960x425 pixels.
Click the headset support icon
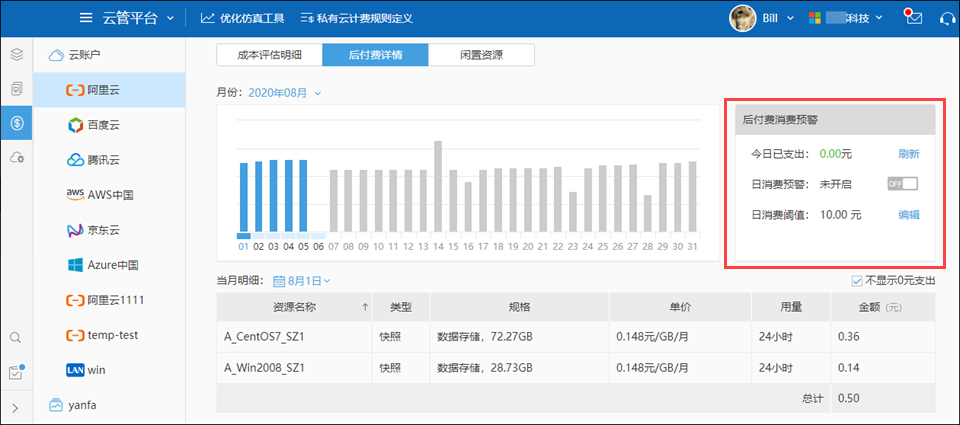click(945, 18)
